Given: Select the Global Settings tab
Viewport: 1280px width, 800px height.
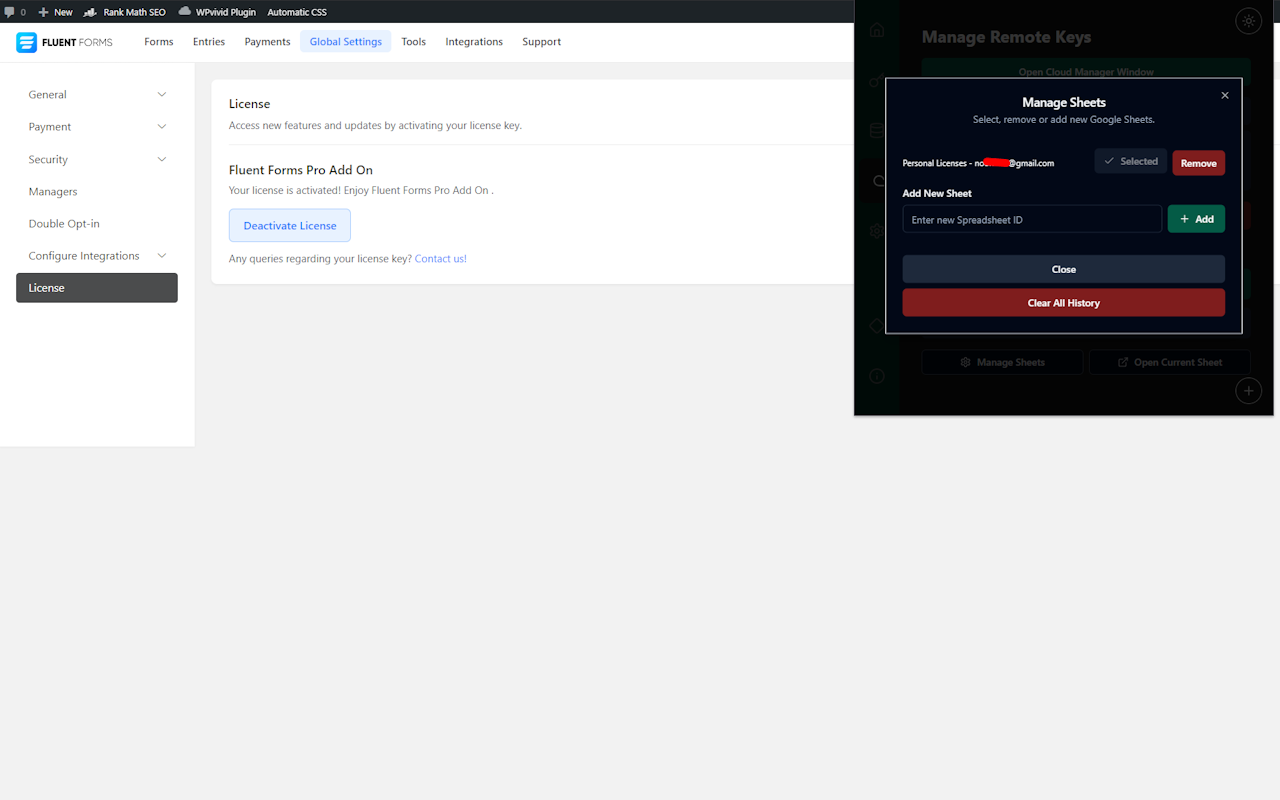Looking at the screenshot, I should click(346, 42).
